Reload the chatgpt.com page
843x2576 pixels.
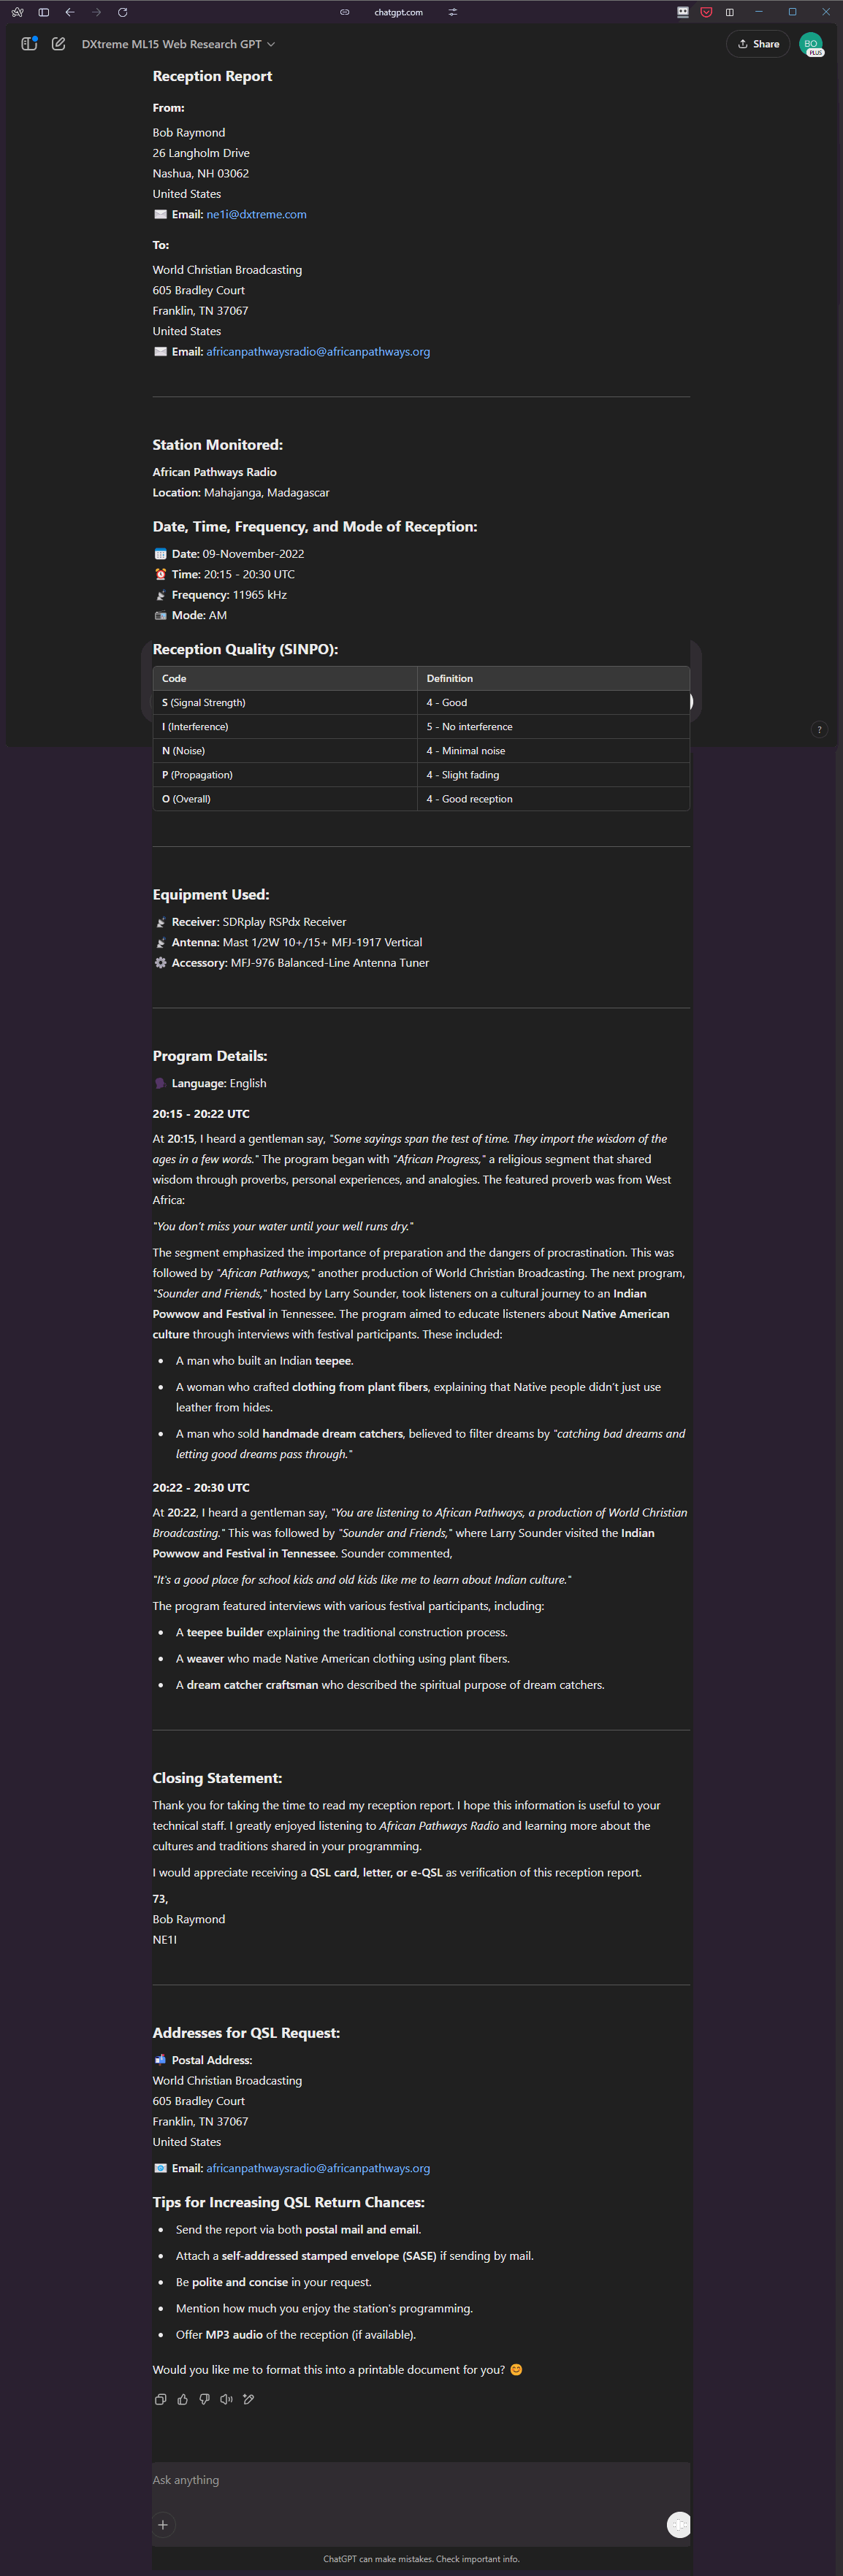[122, 12]
